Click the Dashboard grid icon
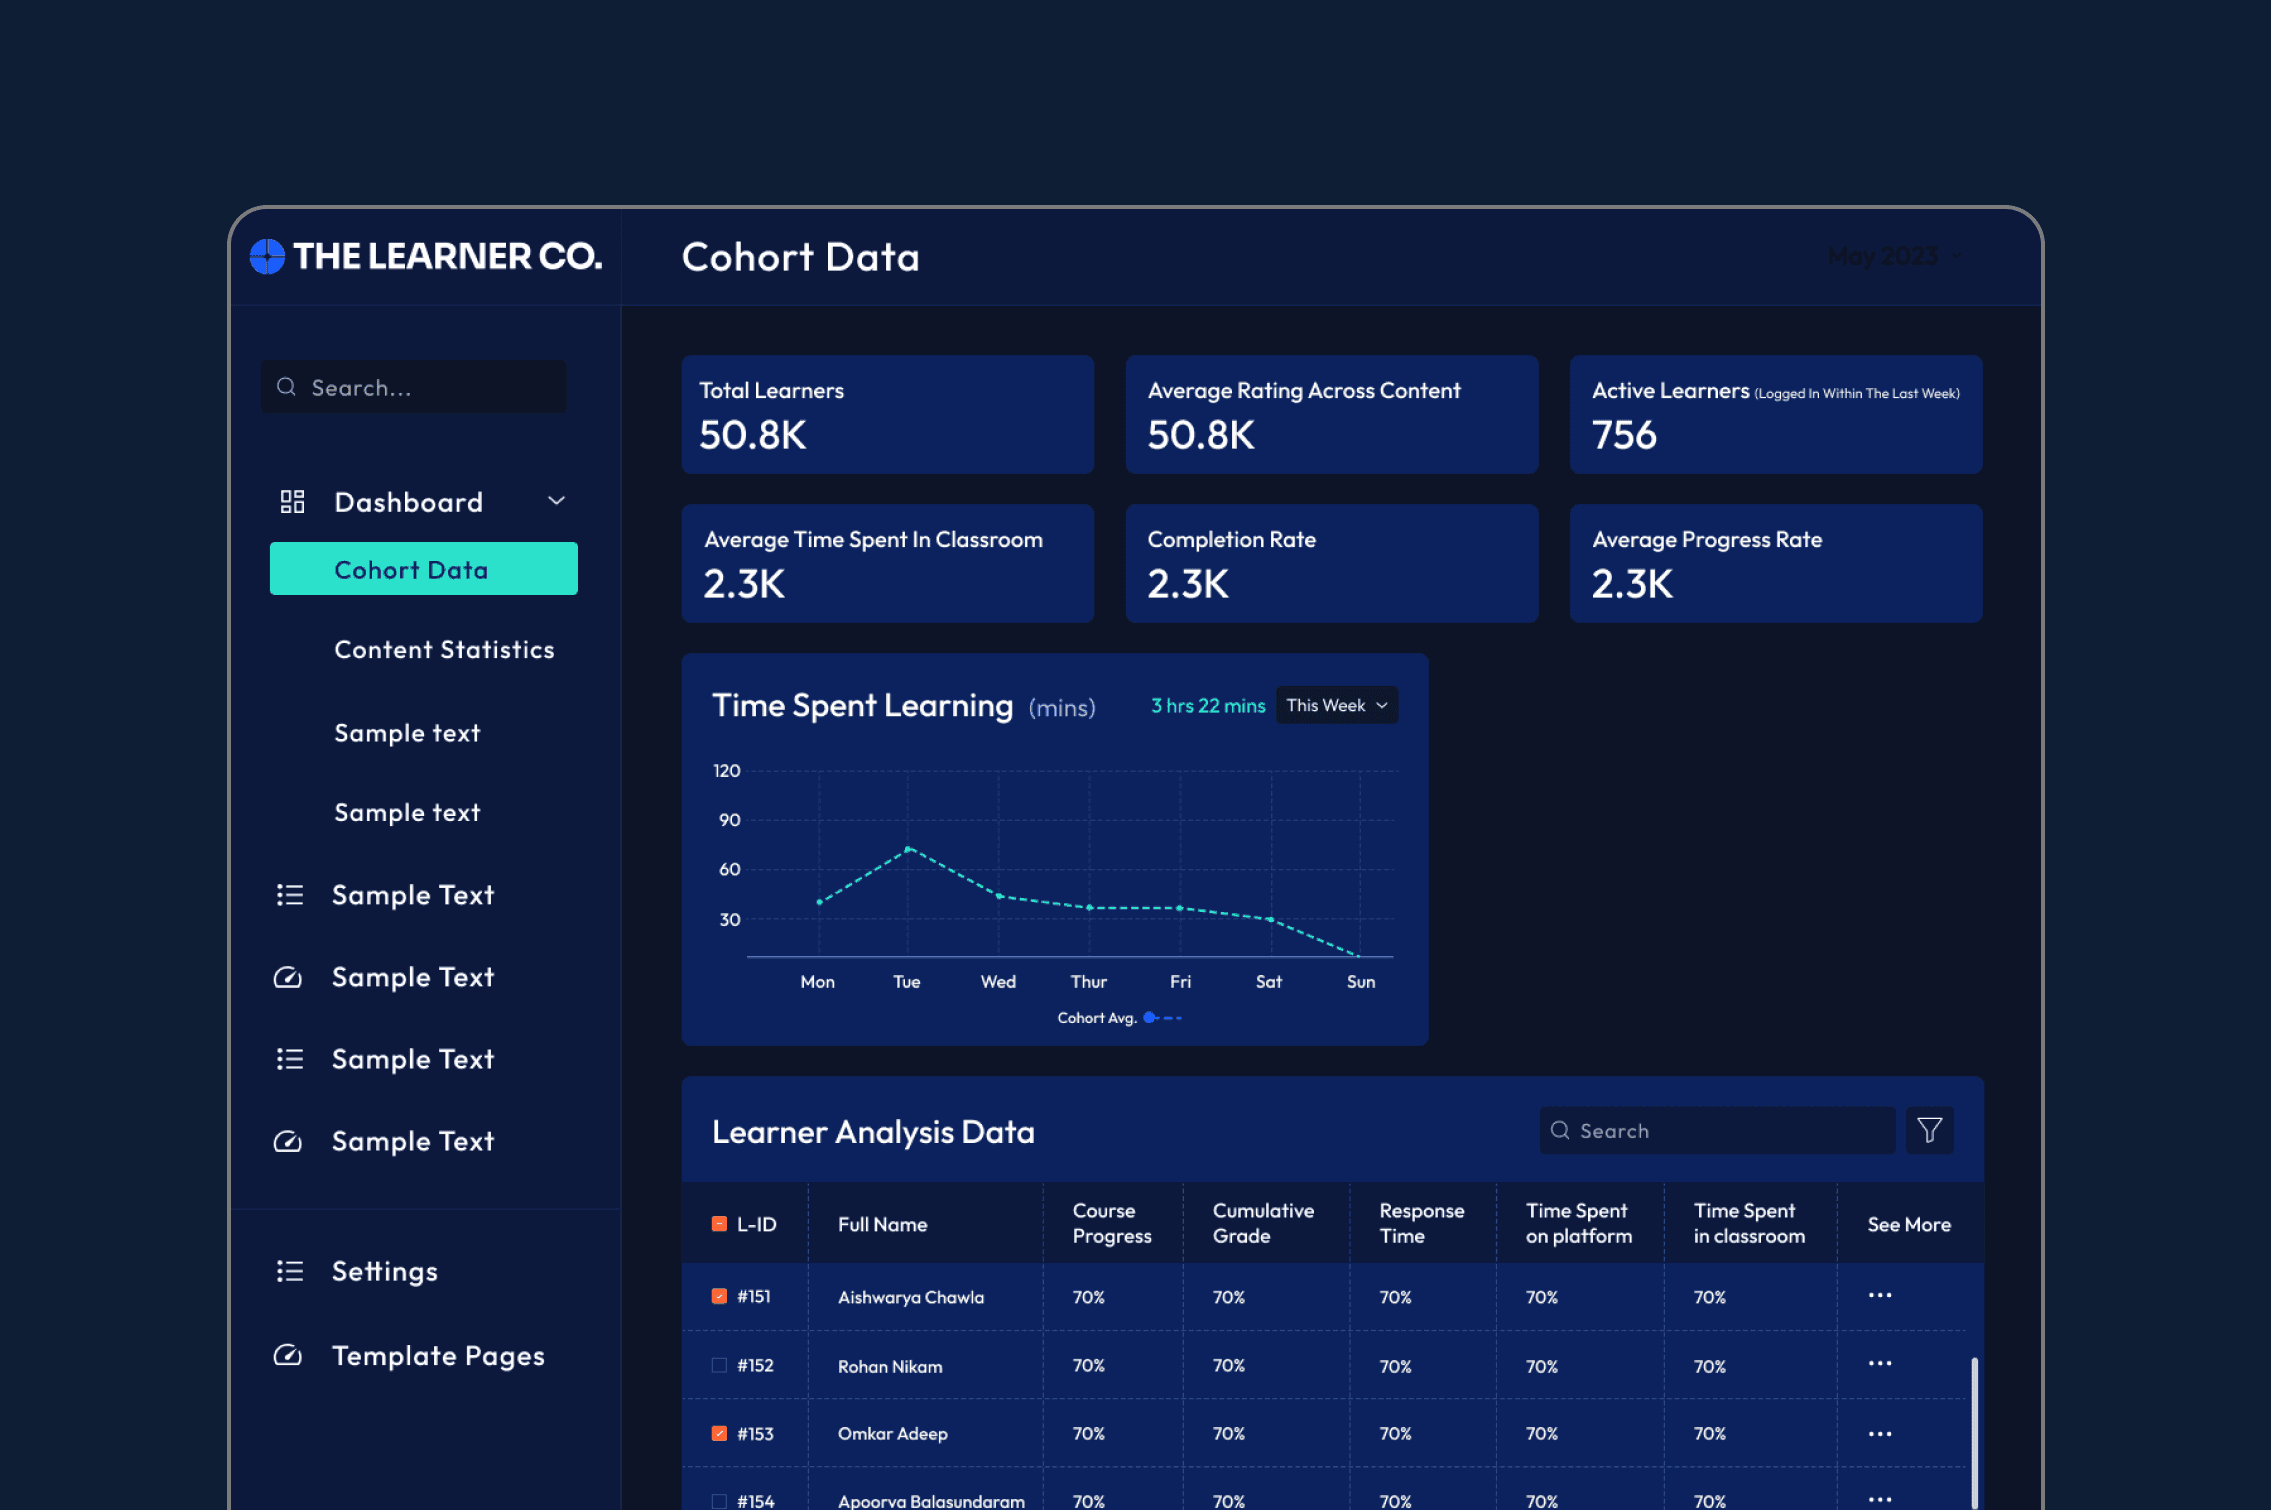The image size is (2271, 1510). 292,501
